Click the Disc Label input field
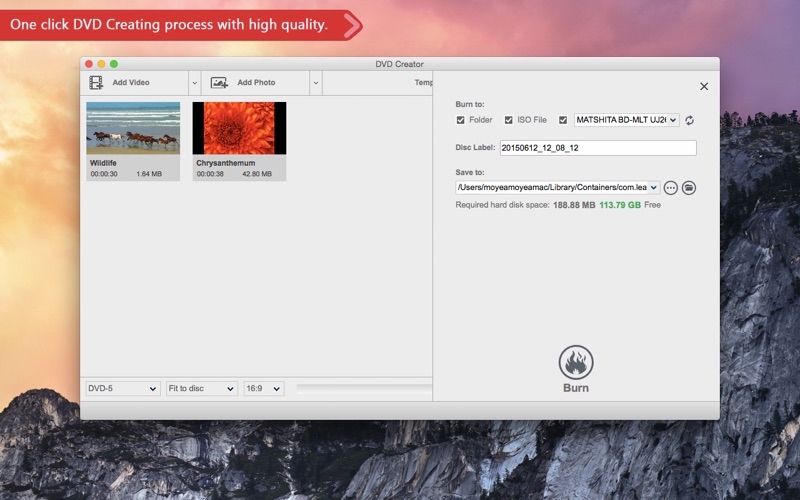Viewport: 800px width, 500px height. (598, 148)
